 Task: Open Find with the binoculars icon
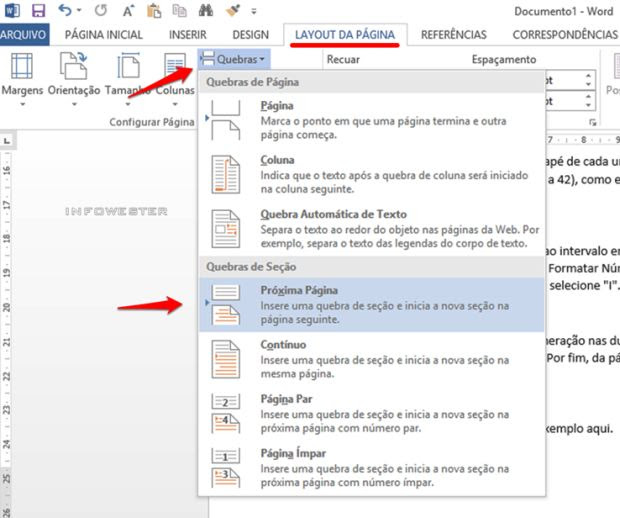206,11
